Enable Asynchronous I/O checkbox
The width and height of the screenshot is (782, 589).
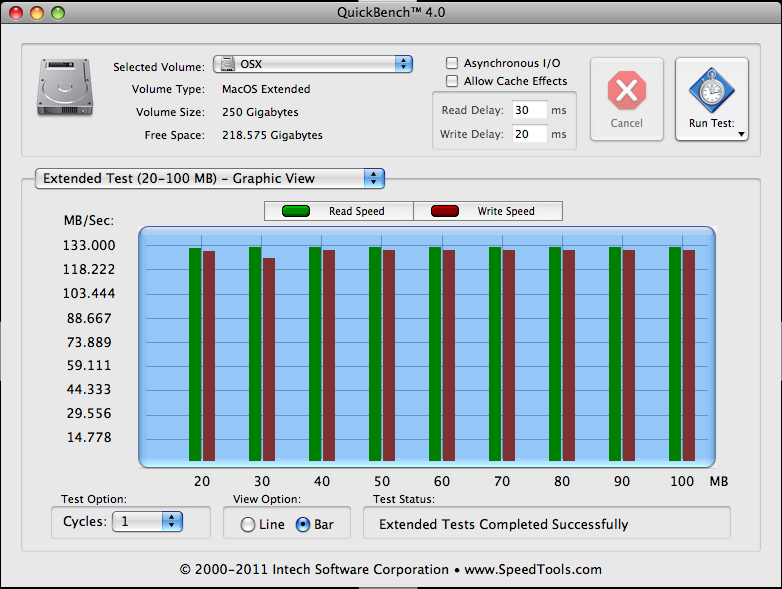click(x=452, y=63)
